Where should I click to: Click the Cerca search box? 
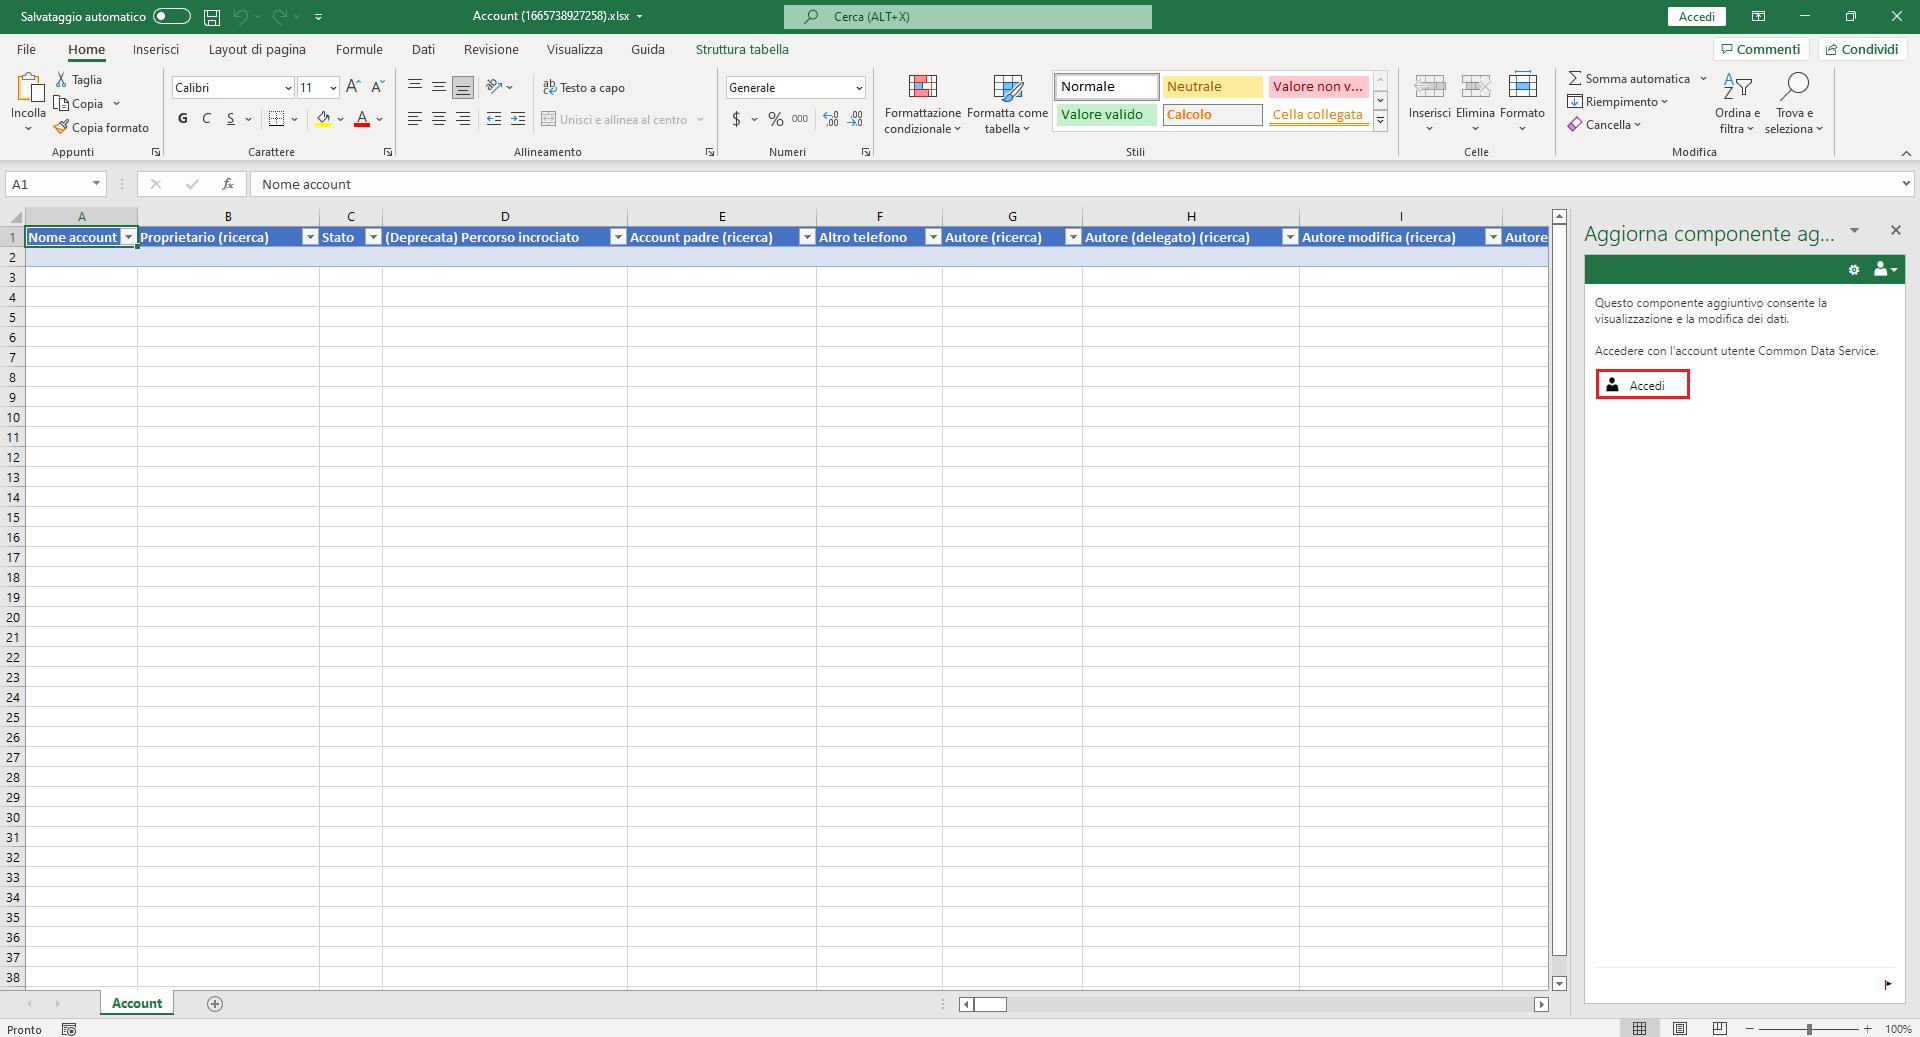tap(967, 16)
